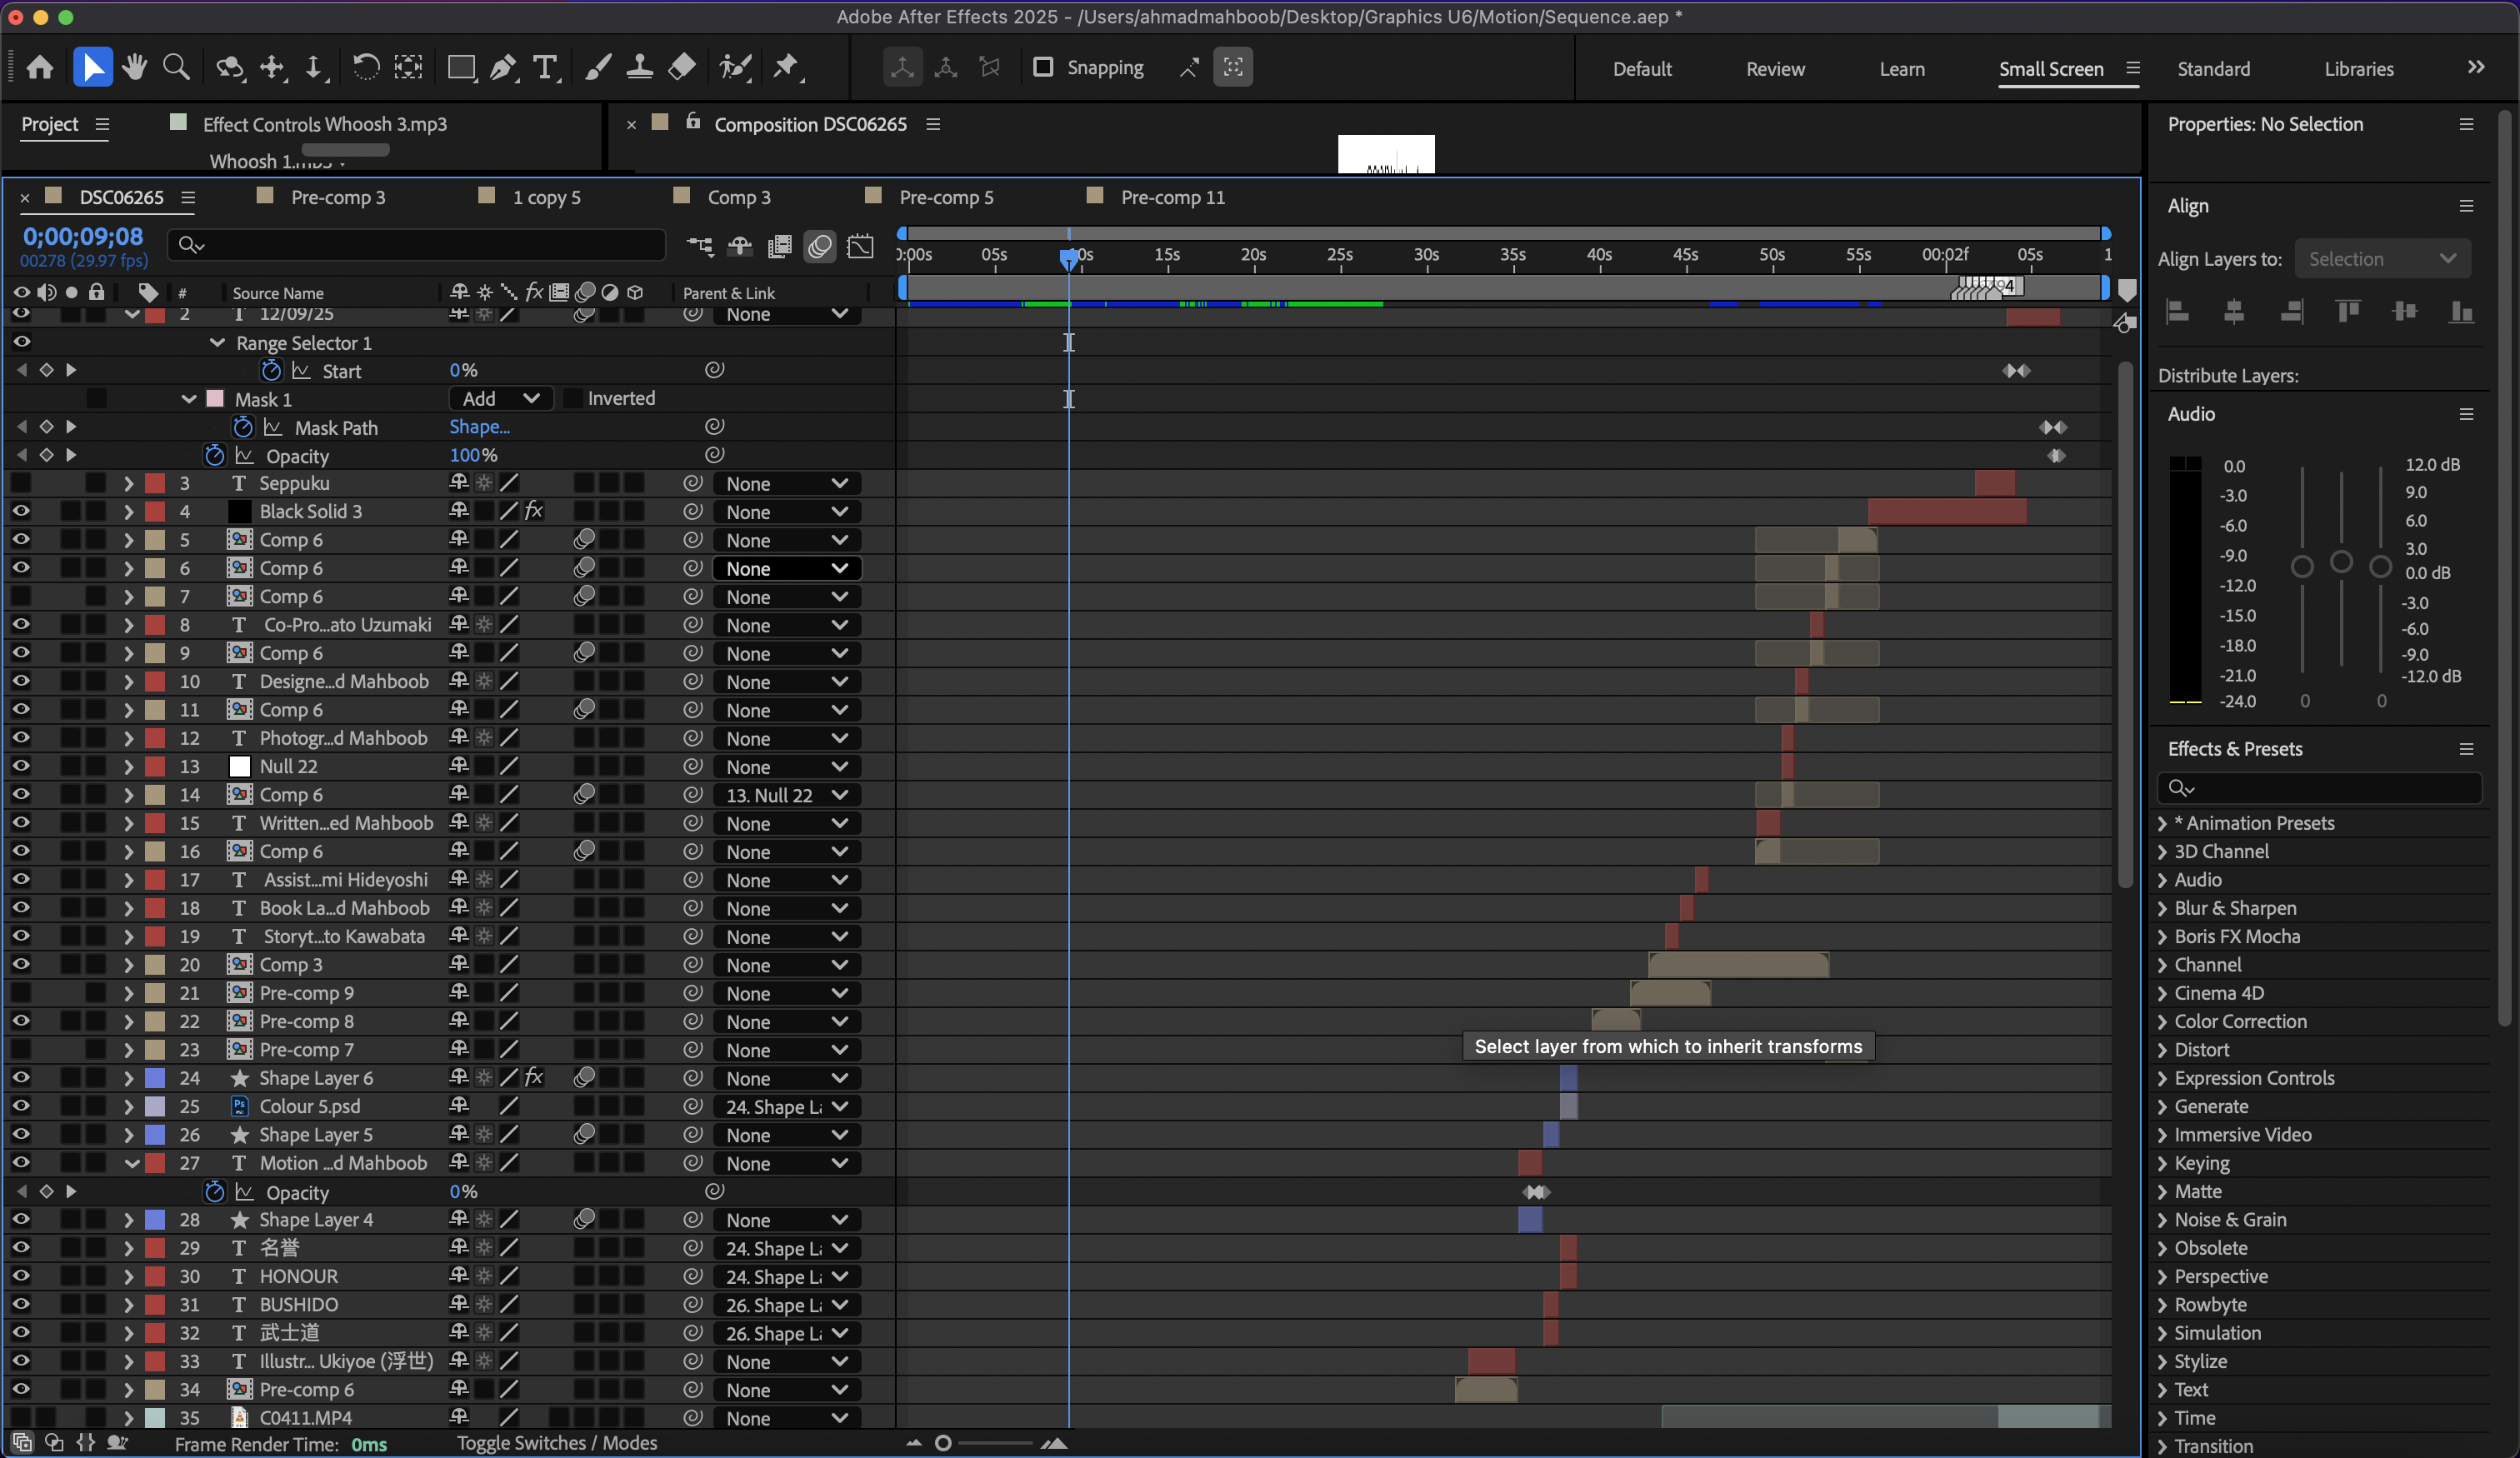Select the Puppet Pin tool
The height and width of the screenshot is (1458, 2520).
tap(787, 67)
